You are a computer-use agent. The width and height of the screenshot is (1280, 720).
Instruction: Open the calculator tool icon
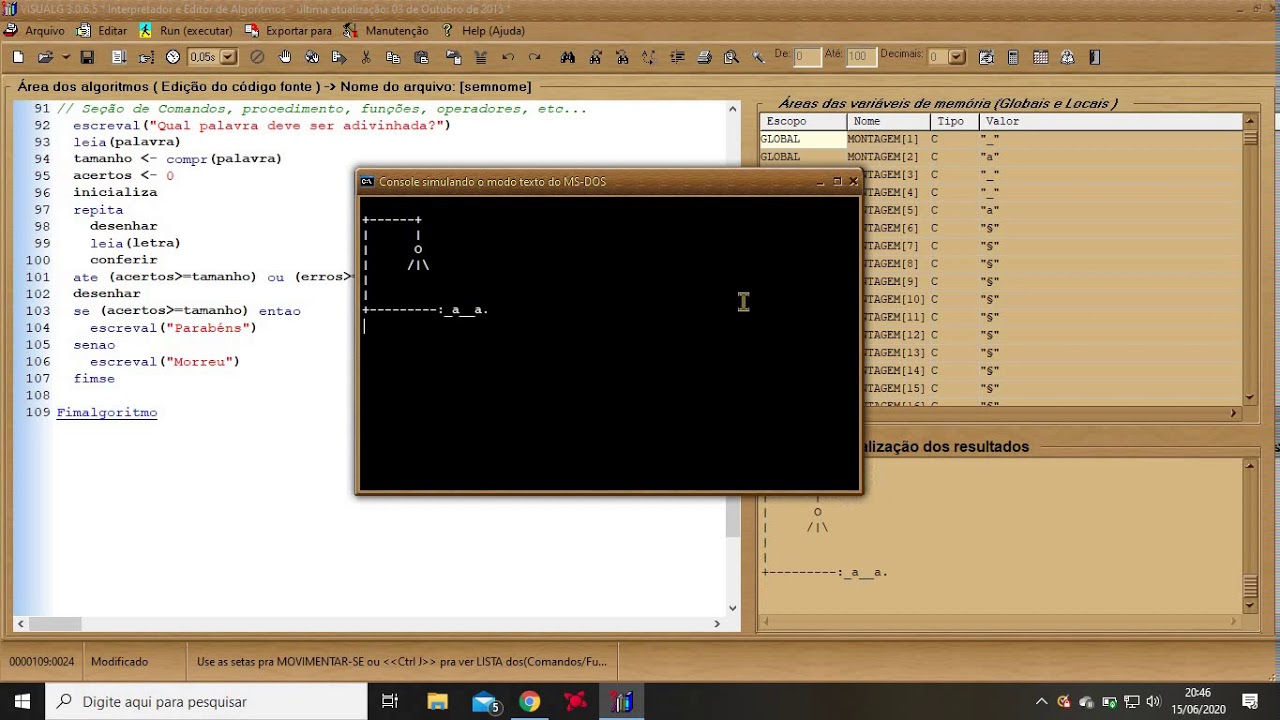click(x=1013, y=57)
